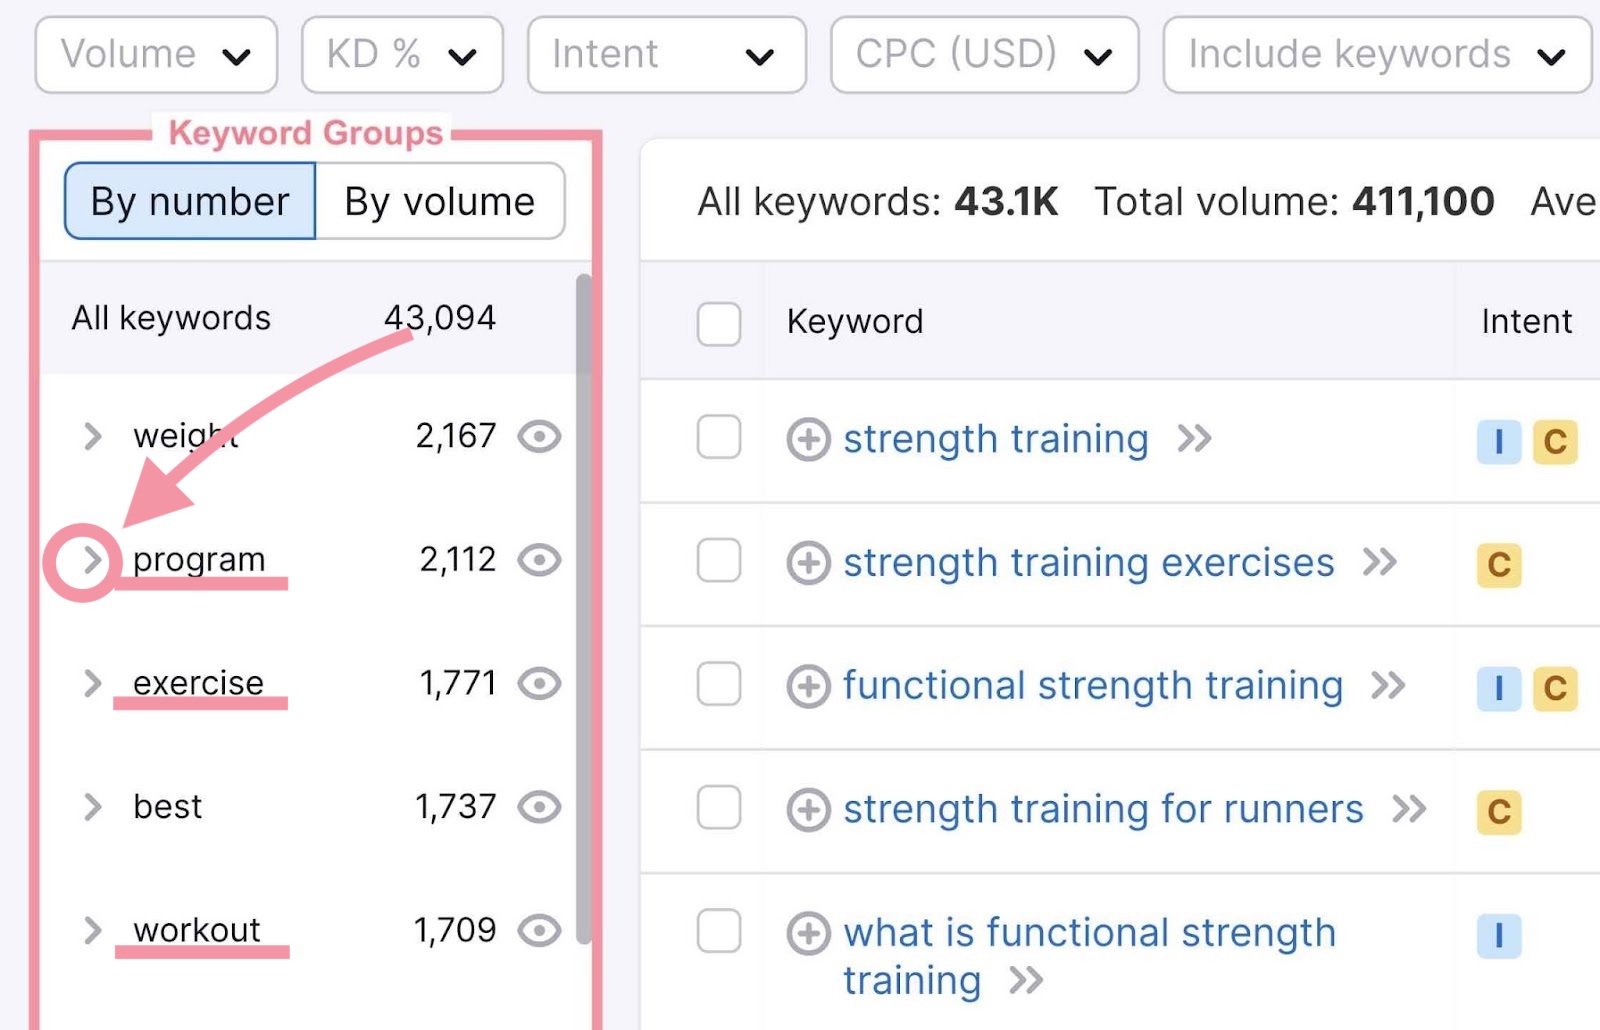Click plus icon beside 'strength training'
1600x1030 pixels.
[x=808, y=439]
